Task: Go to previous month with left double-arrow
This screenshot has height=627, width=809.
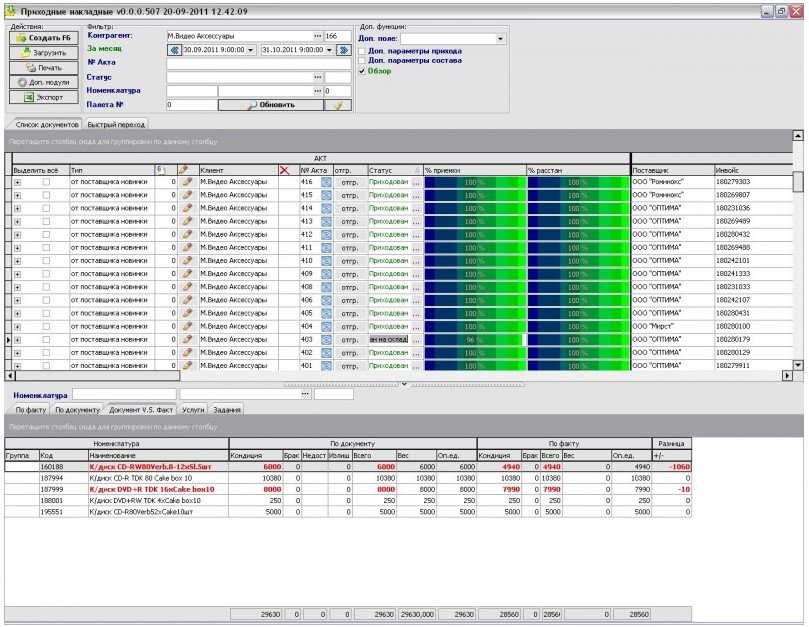Action: pos(174,49)
